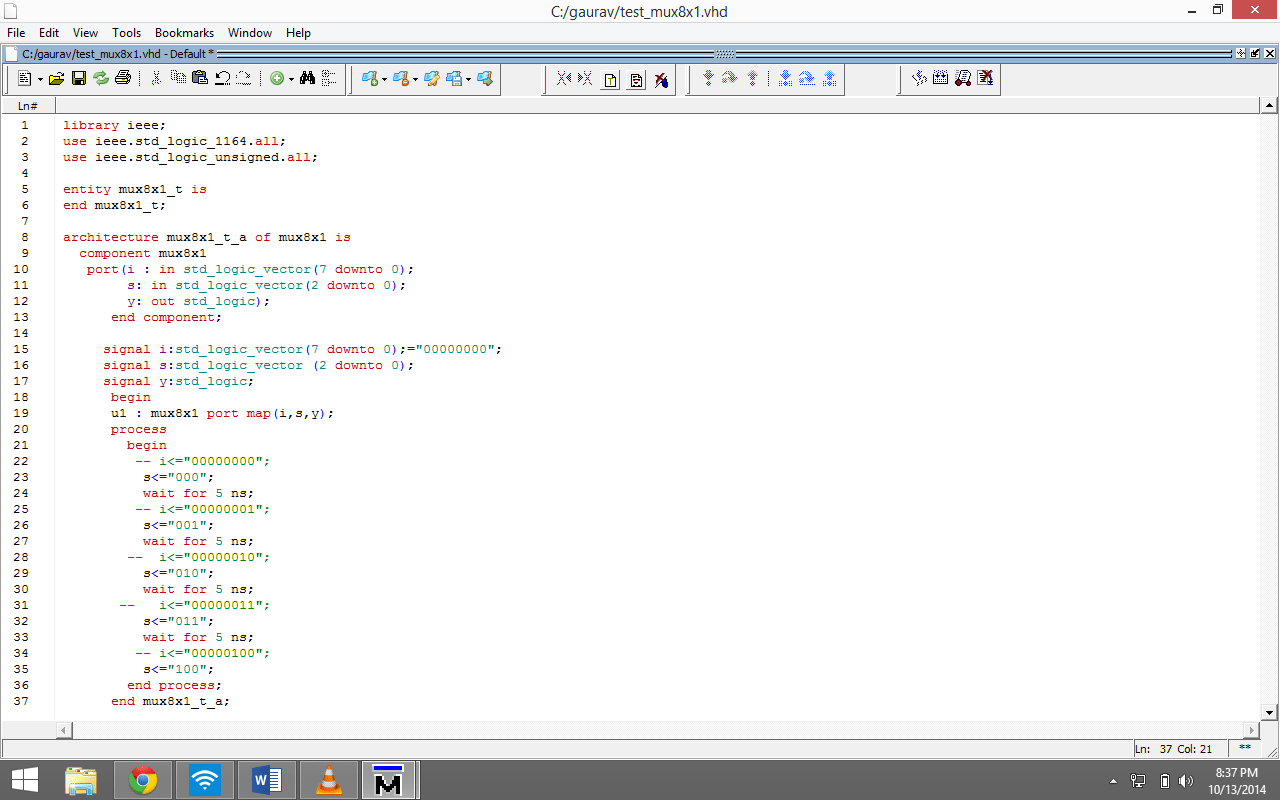Image resolution: width=1280 pixels, height=800 pixels.
Task: Open the Delete Bookmark dropdown arrow
Action: (x=415, y=79)
